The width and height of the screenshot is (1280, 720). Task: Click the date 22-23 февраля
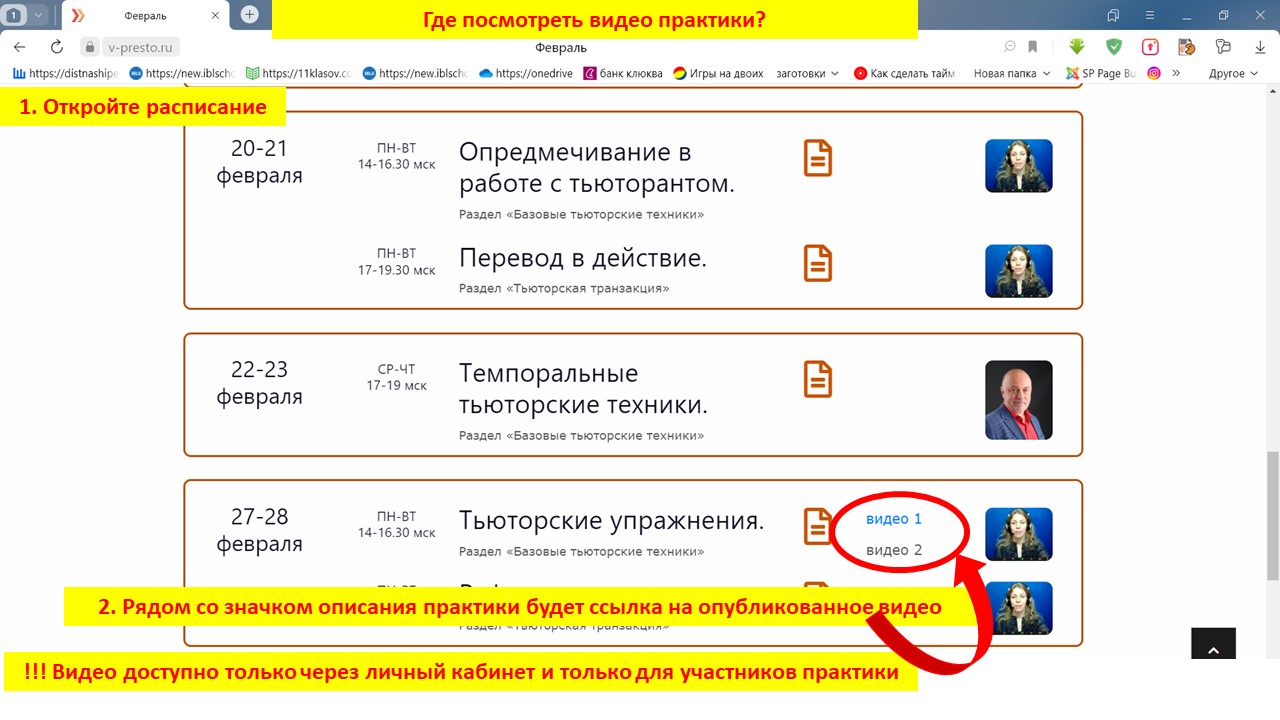click(x=260, y=383)
